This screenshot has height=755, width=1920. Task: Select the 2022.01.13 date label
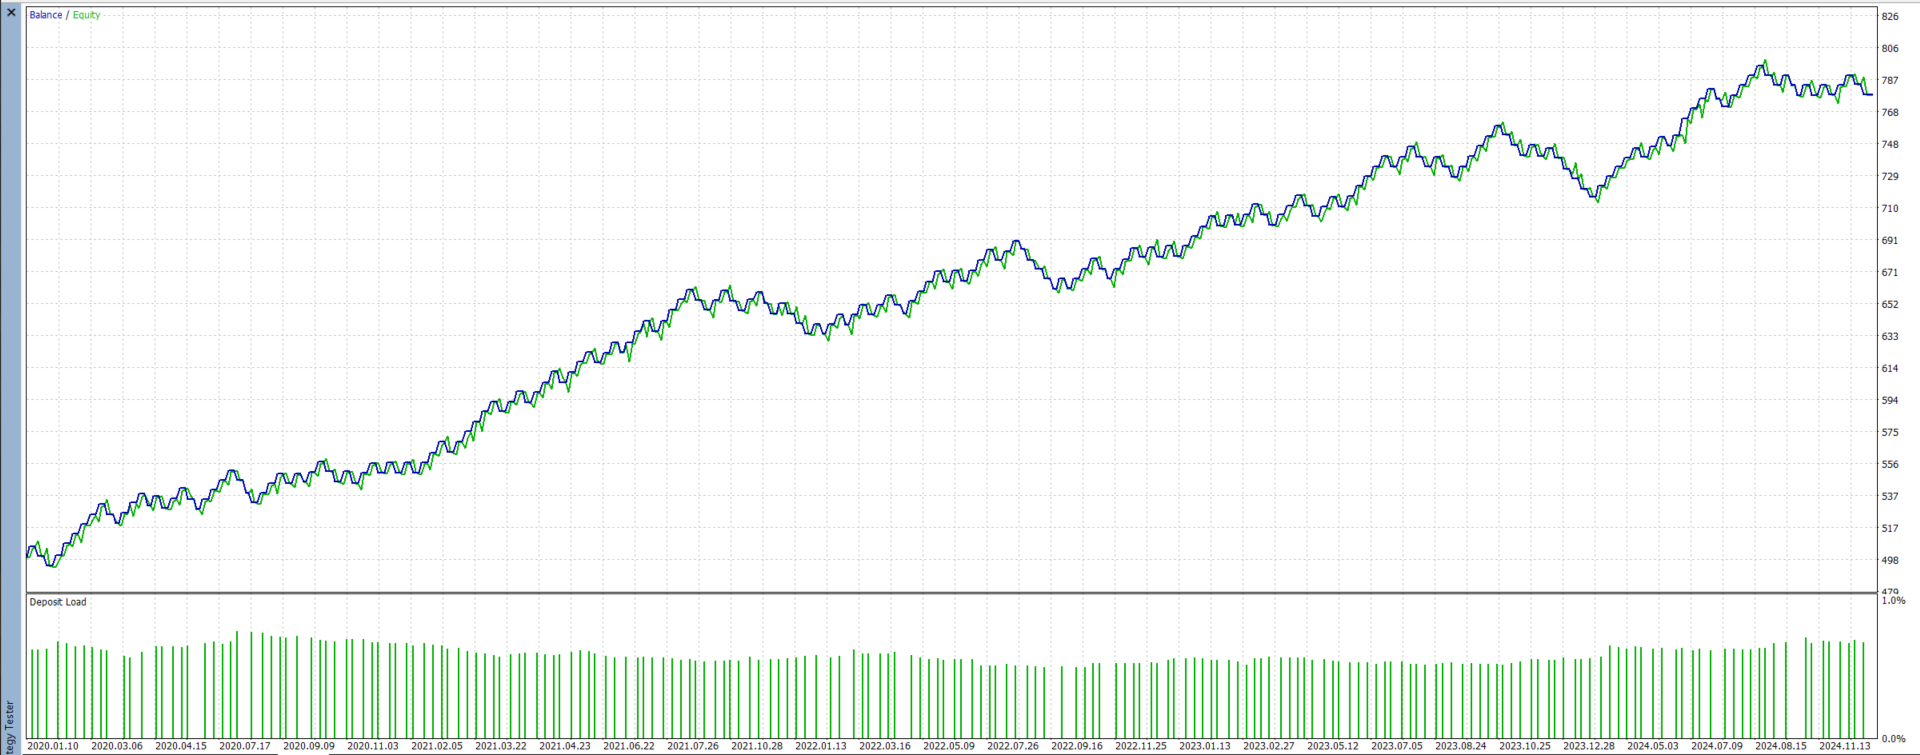pyautogui.click(x=821, y=746)
